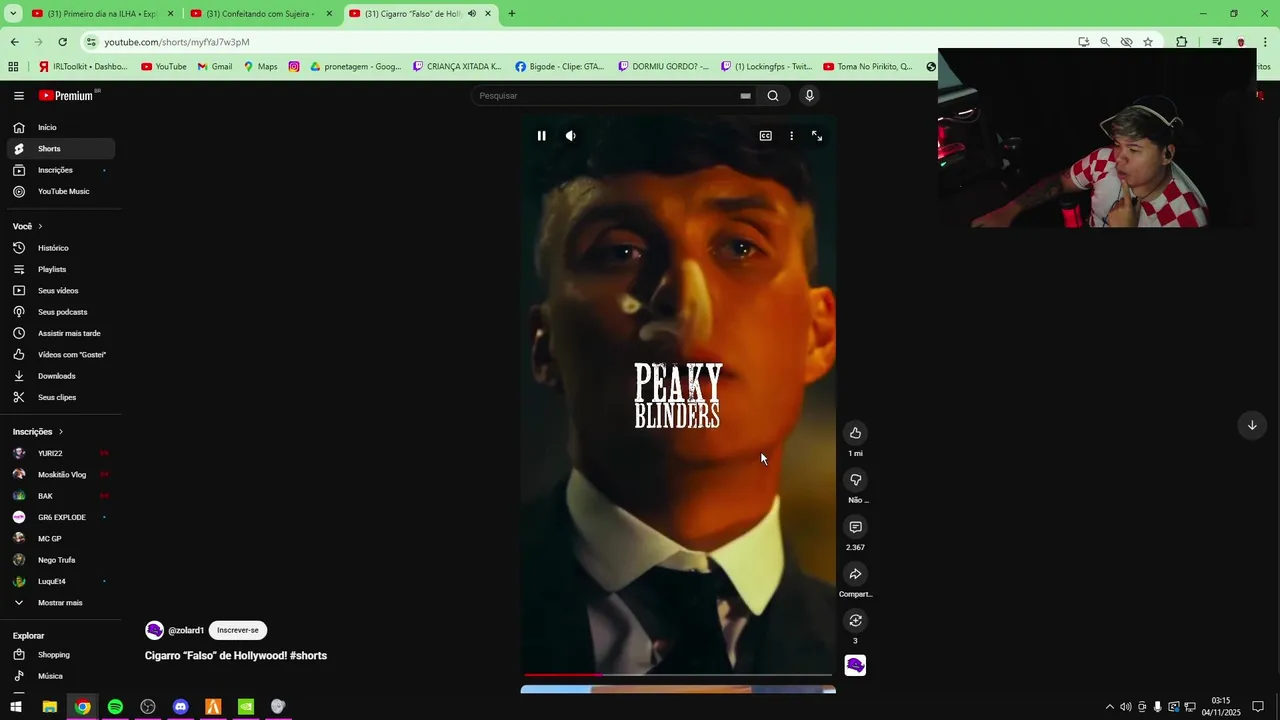Image resolution: width=1280 pixels, height=720 pixels.
Task: Open Discord from the taskbar
Action: 180,707
